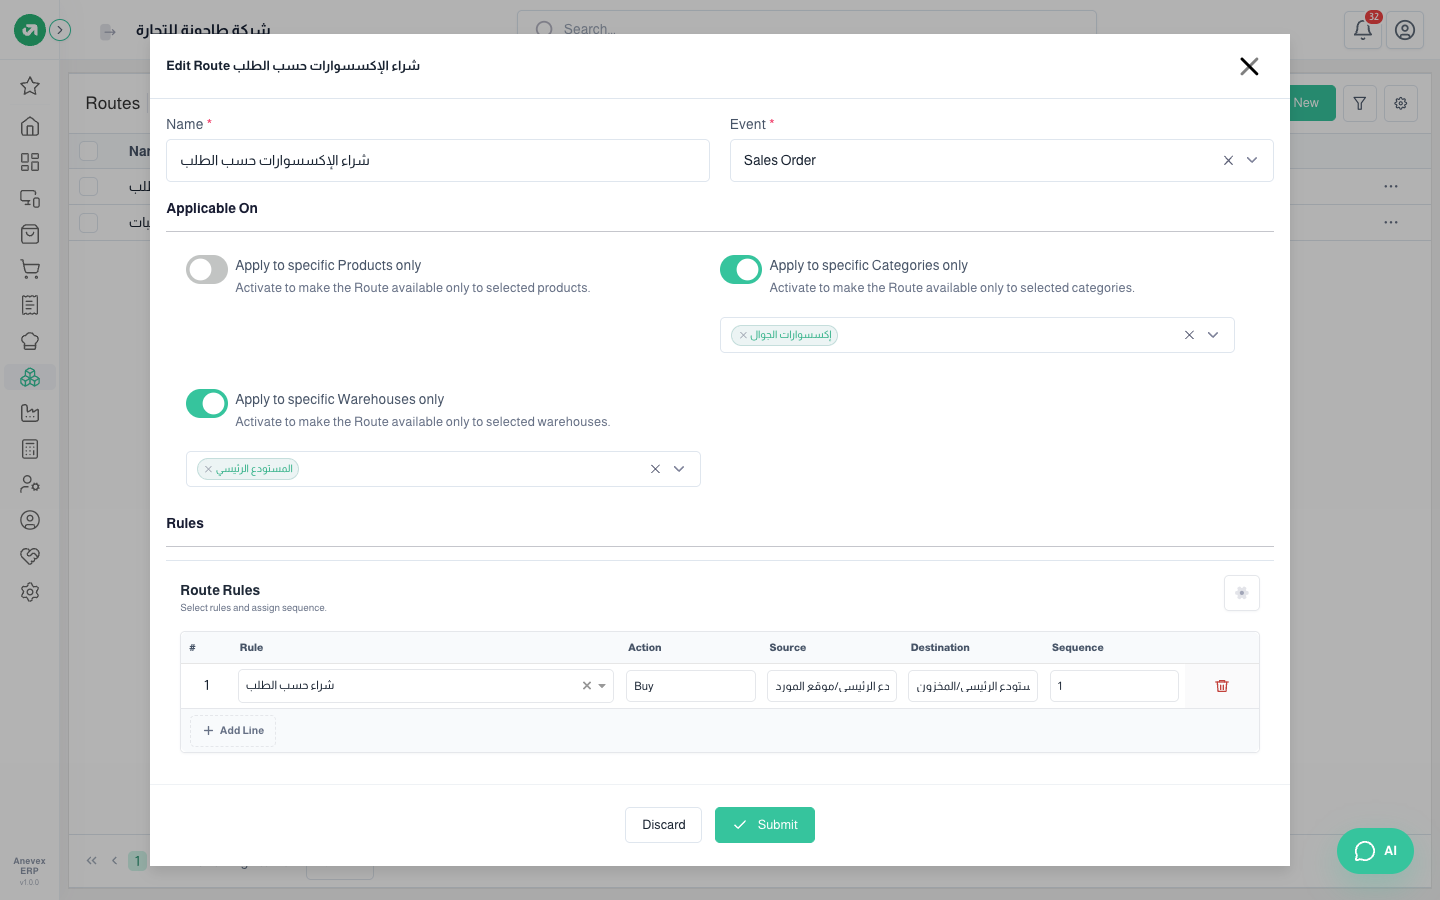This screenshot has width=1440, height=900.
Task: Expand the Event Sales Order dropdown
Action: (x=1252, y=160)
